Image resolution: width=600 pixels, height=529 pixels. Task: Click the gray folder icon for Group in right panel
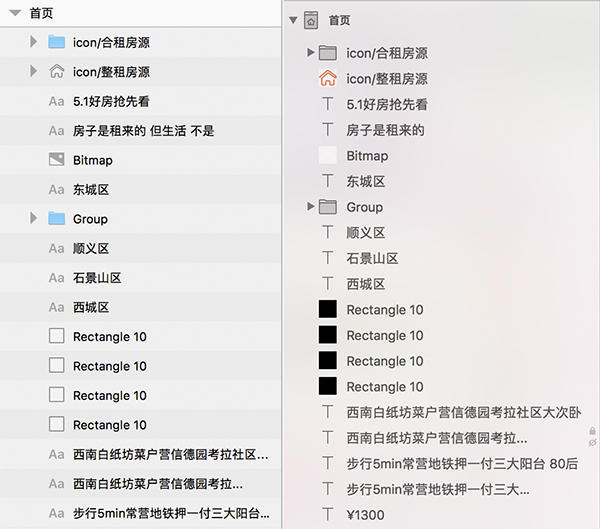(x=327, y=207)
